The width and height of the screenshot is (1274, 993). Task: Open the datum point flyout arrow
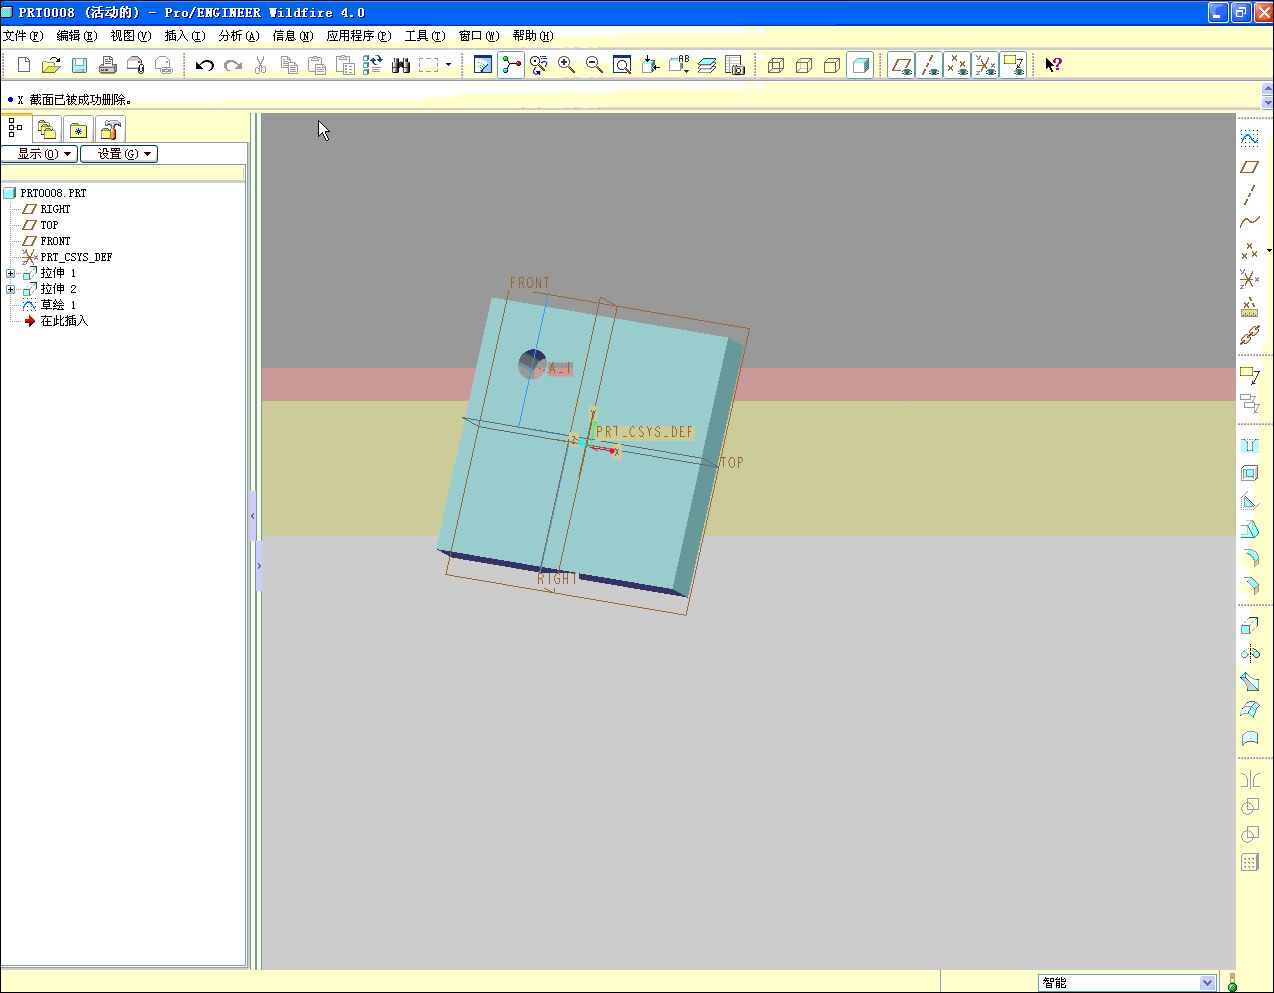[1268, 251]
